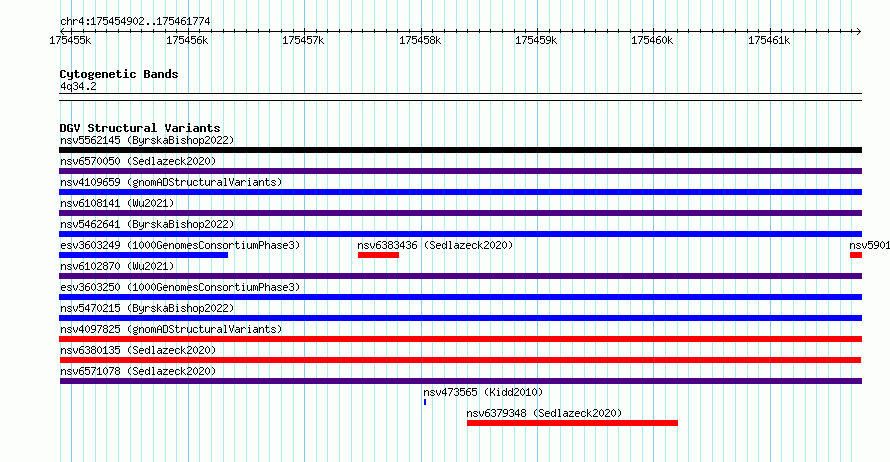Select the nsv6108141 (Wu2021) label
Screen dimensions: 890x462
(117, 203)
